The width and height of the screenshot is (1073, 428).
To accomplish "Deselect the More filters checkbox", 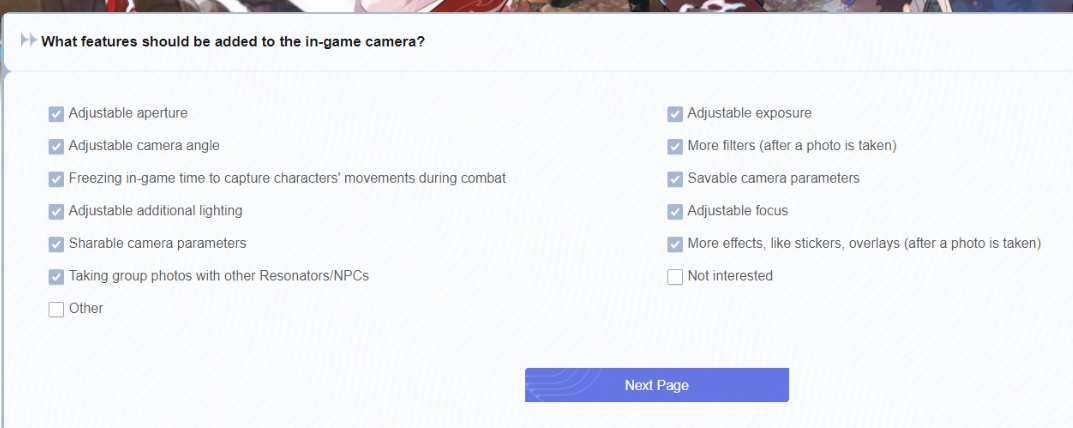I will [675, 146].
